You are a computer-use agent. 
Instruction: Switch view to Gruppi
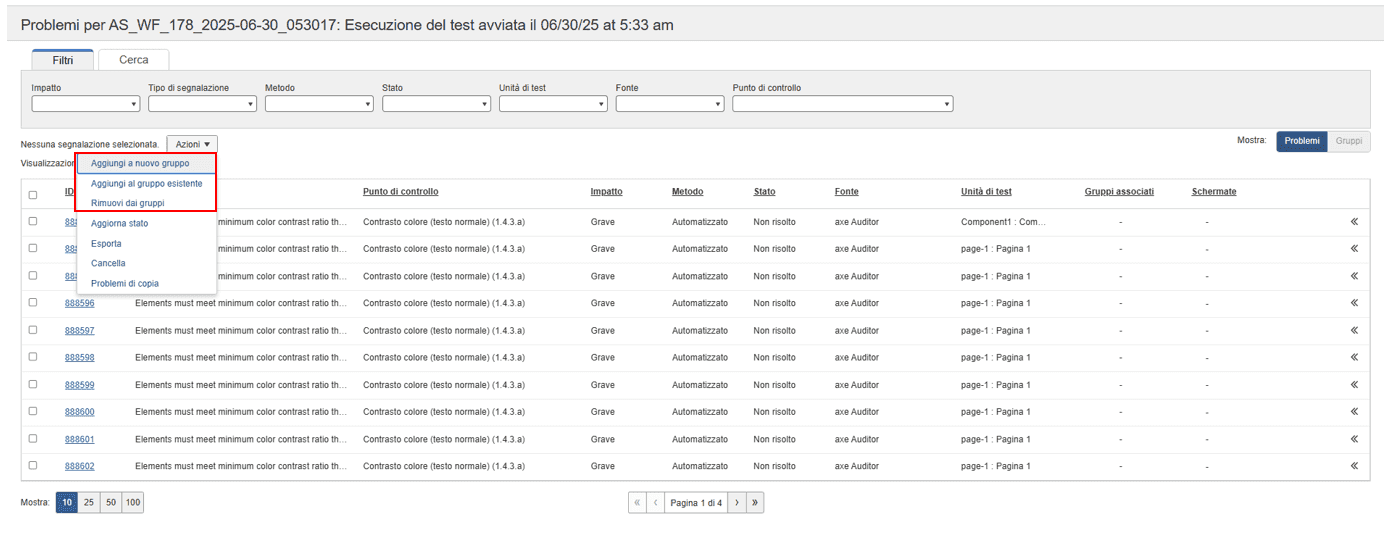pos(1348,141)
